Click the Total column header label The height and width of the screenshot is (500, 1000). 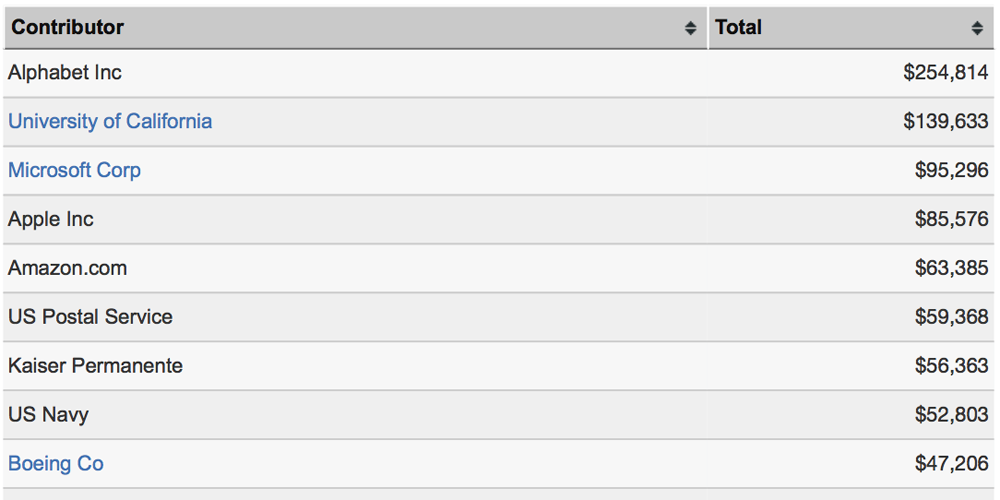click(x=739, y=27)
